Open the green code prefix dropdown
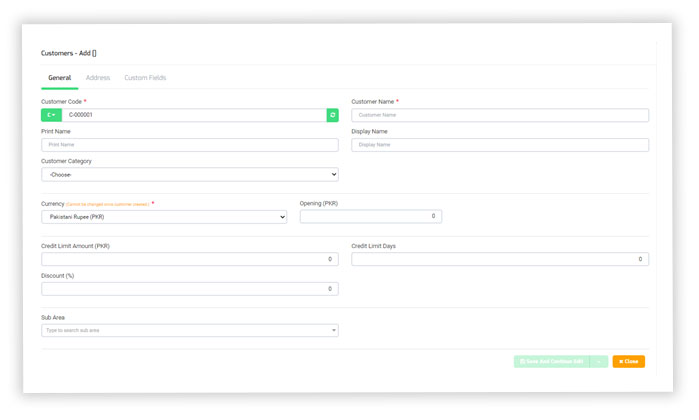Viewport: 699px width, 420px height. click(x=51, y=115)
